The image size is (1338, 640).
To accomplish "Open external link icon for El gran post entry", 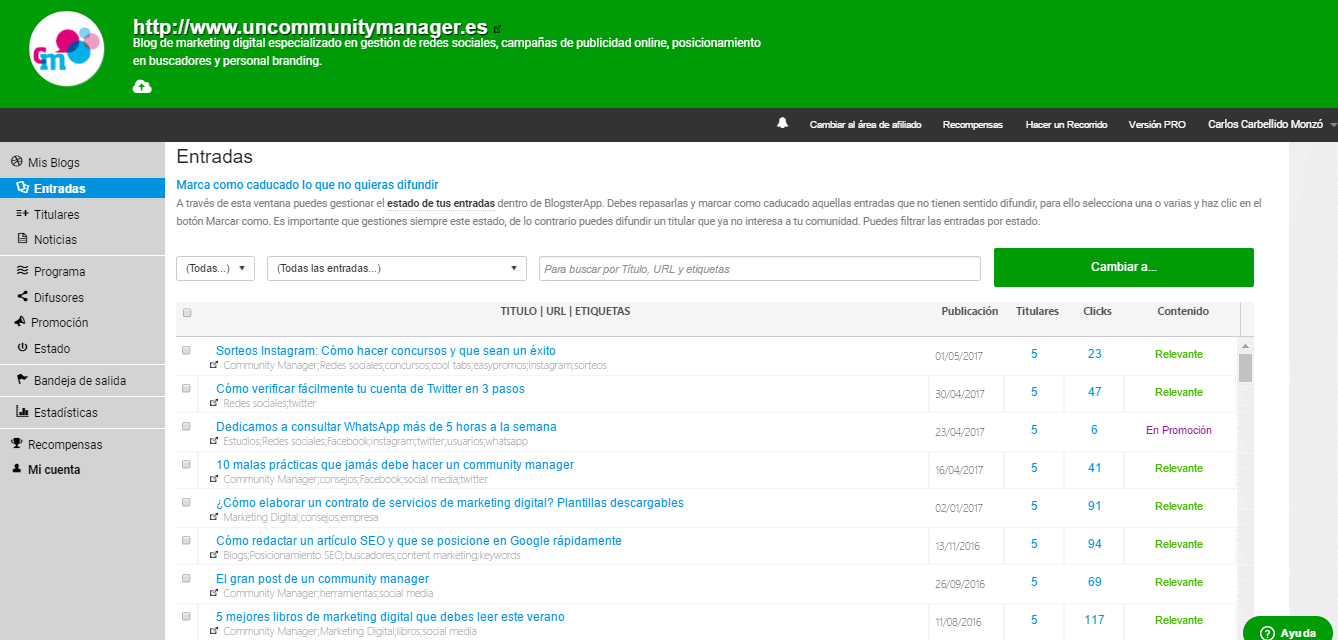I will pyautogui.click(x=214, y=593).
